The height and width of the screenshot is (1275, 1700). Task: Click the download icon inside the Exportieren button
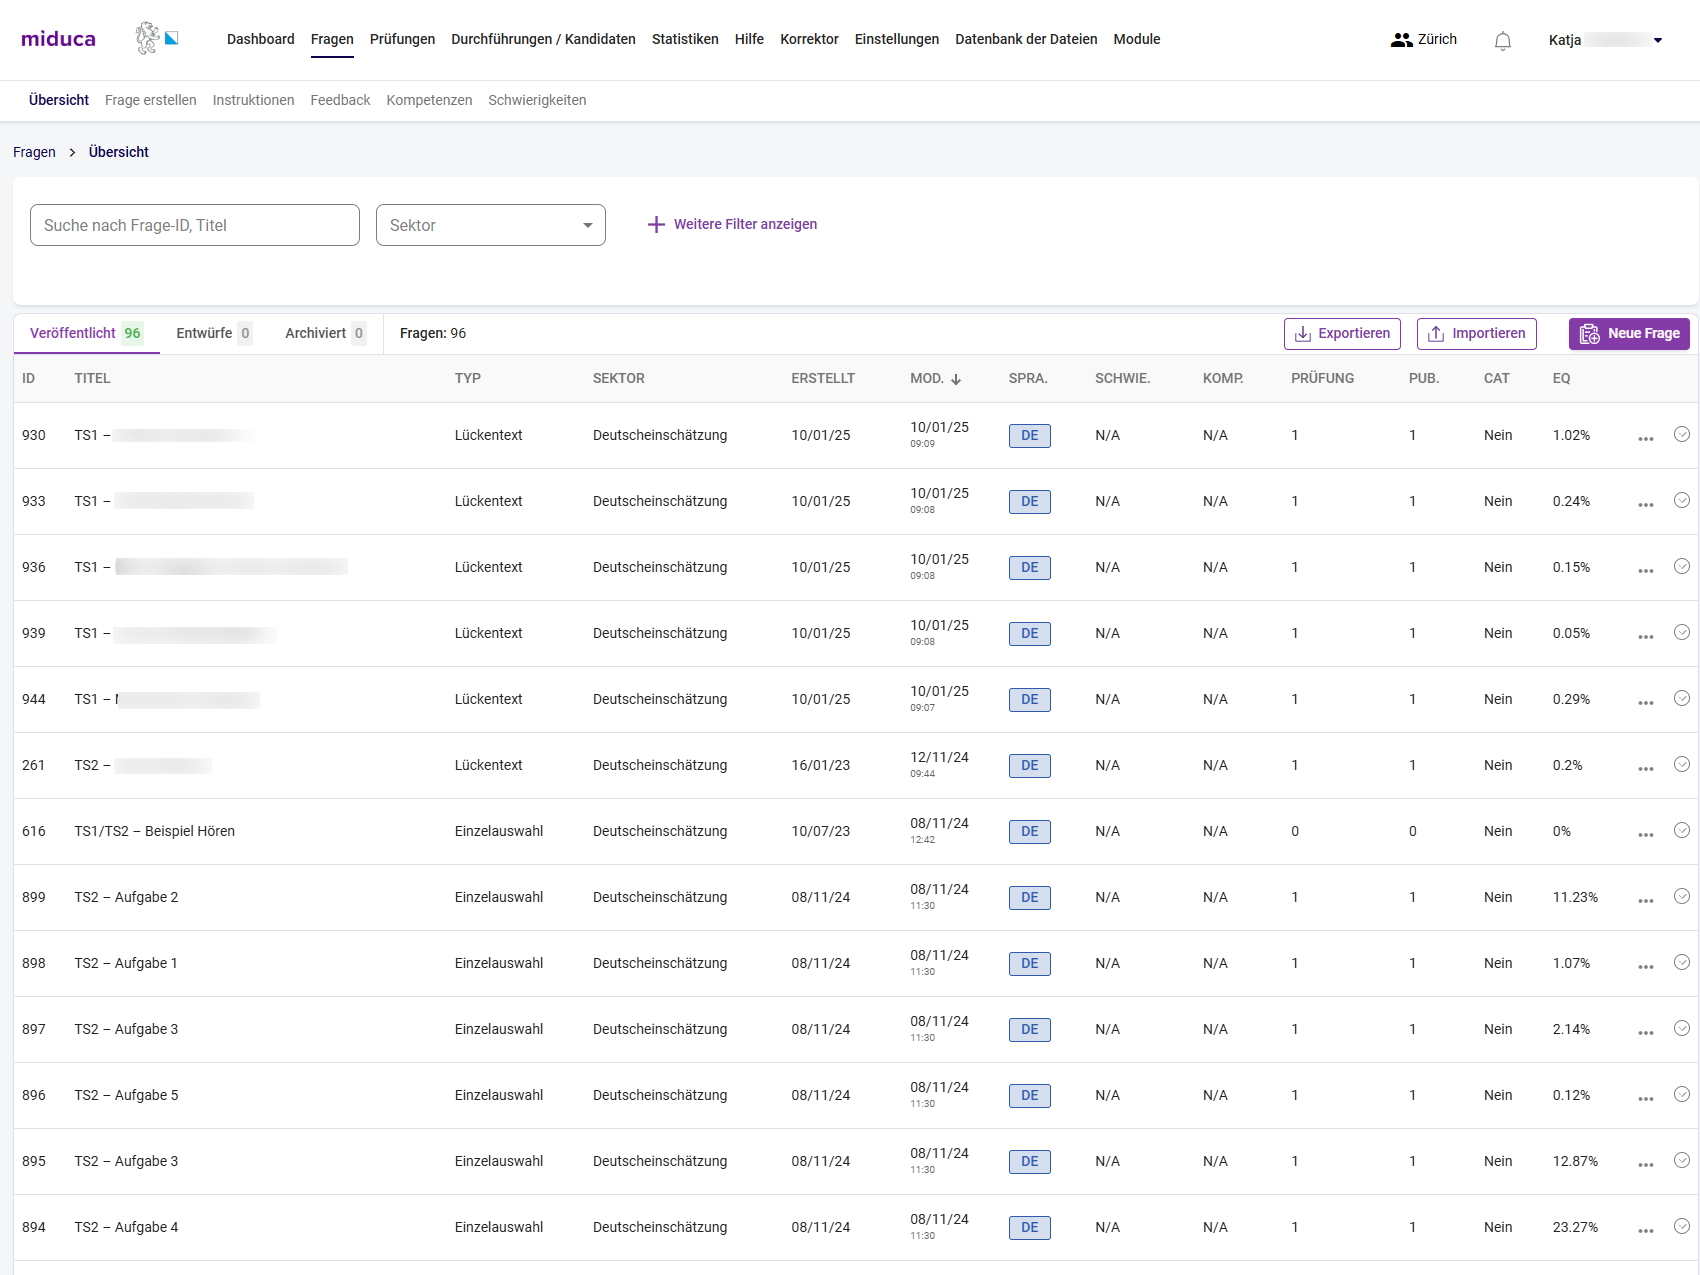click(1302, 333)
